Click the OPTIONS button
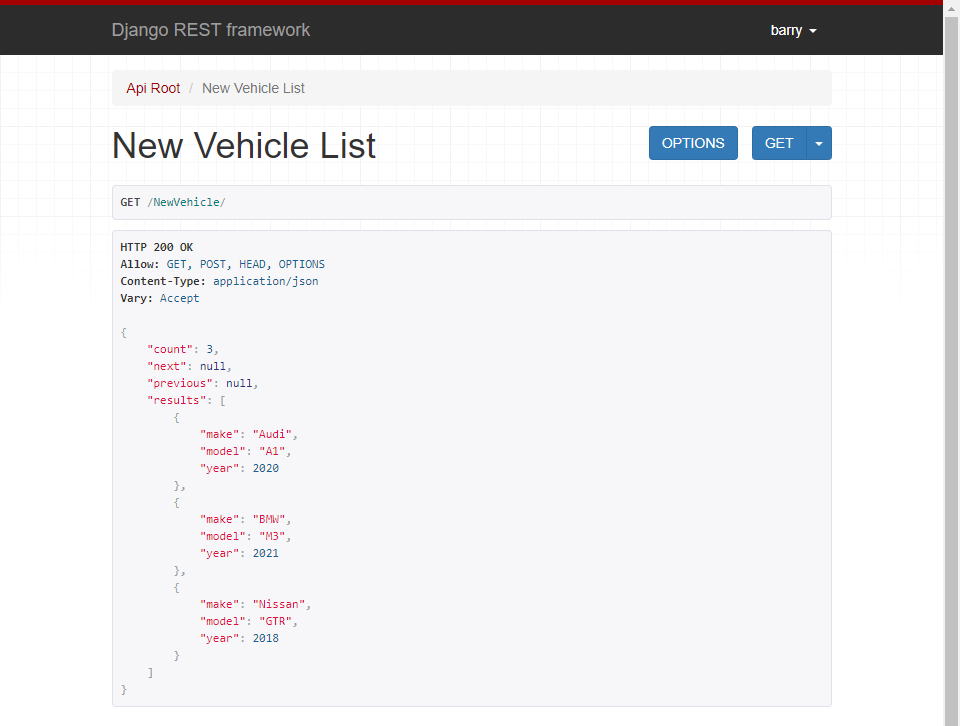 [693, 143]
